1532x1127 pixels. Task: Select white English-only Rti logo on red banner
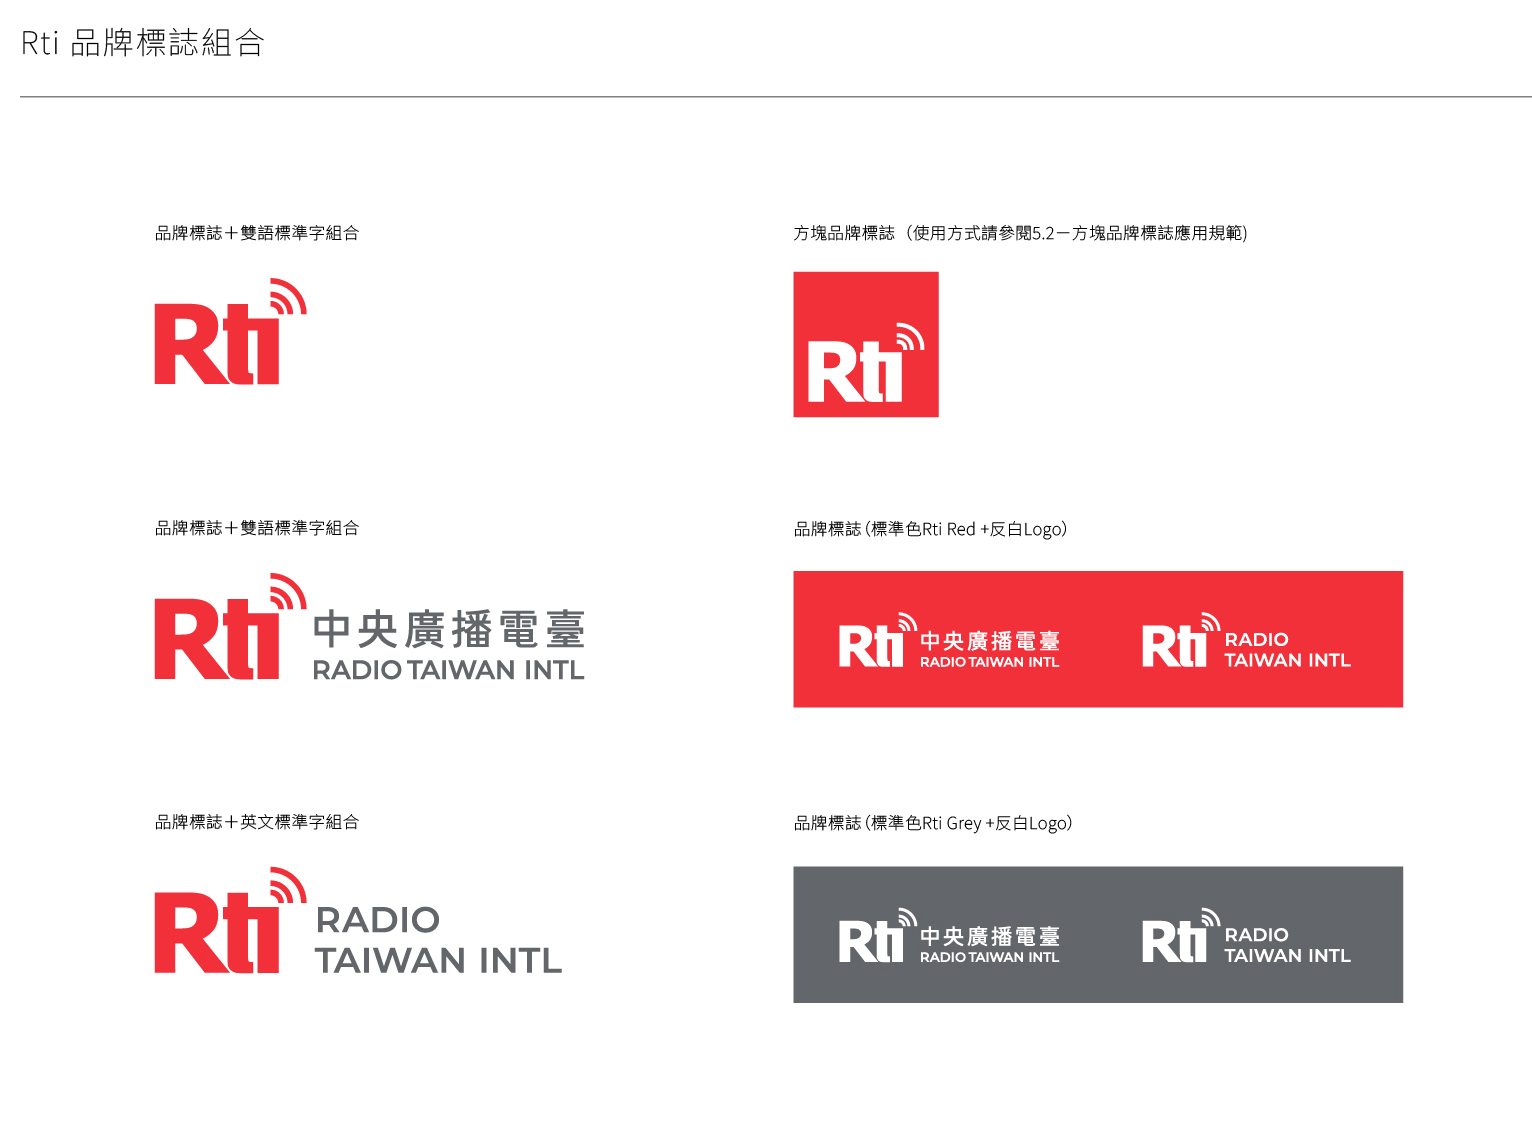pyautogui.click(x=1246, y=641)
